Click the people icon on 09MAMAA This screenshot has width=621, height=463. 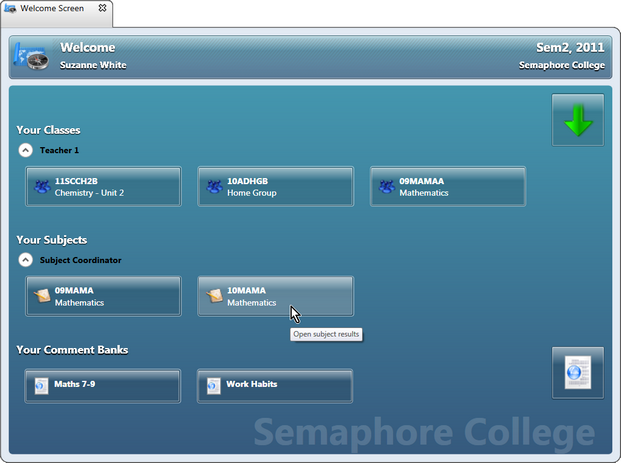click(387, 187)
